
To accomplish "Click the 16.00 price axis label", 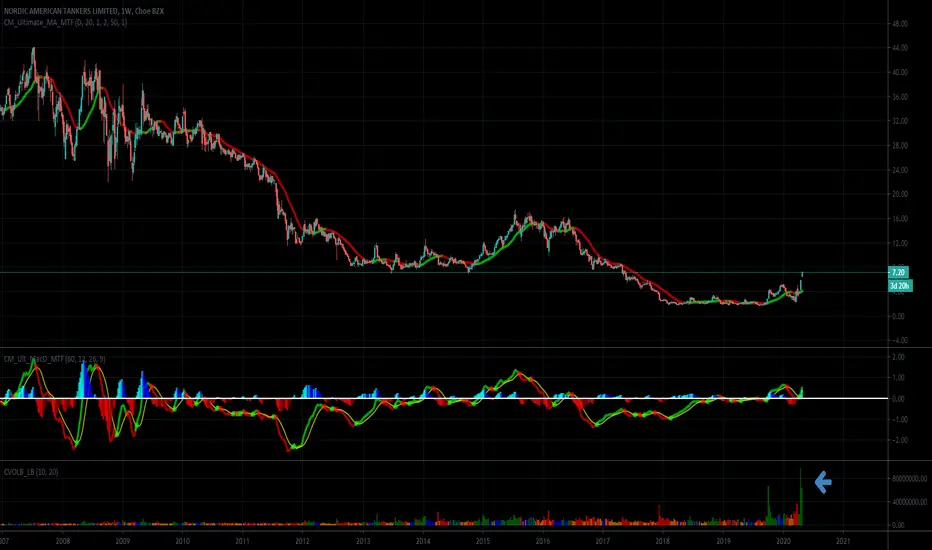I will point(900,218).
